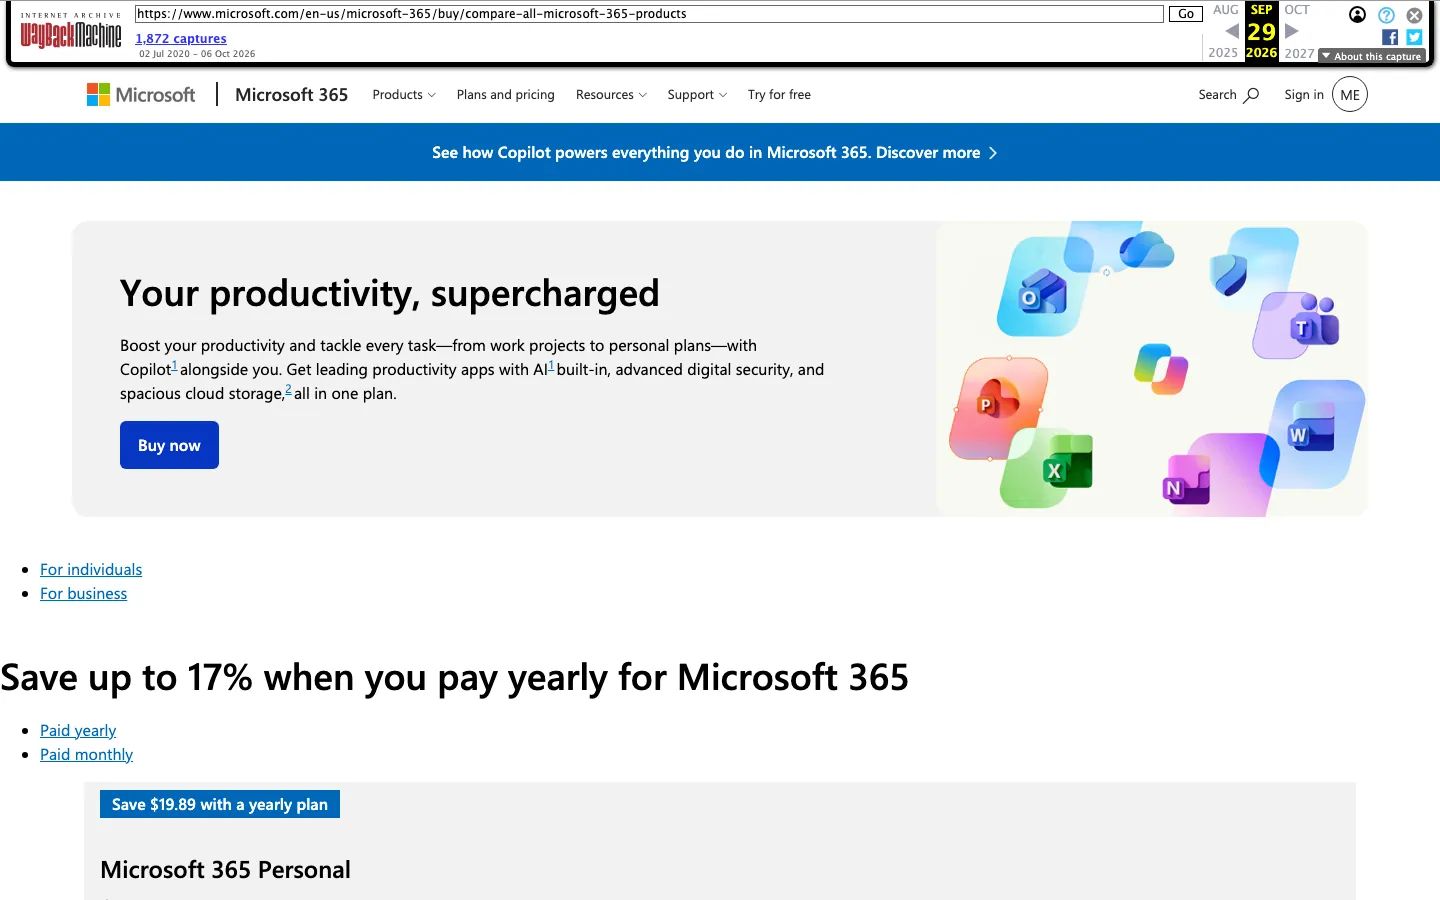Click the Your productivity, supercharged heading
This screenshot has height=900, width=1440.
coord(390,294)
